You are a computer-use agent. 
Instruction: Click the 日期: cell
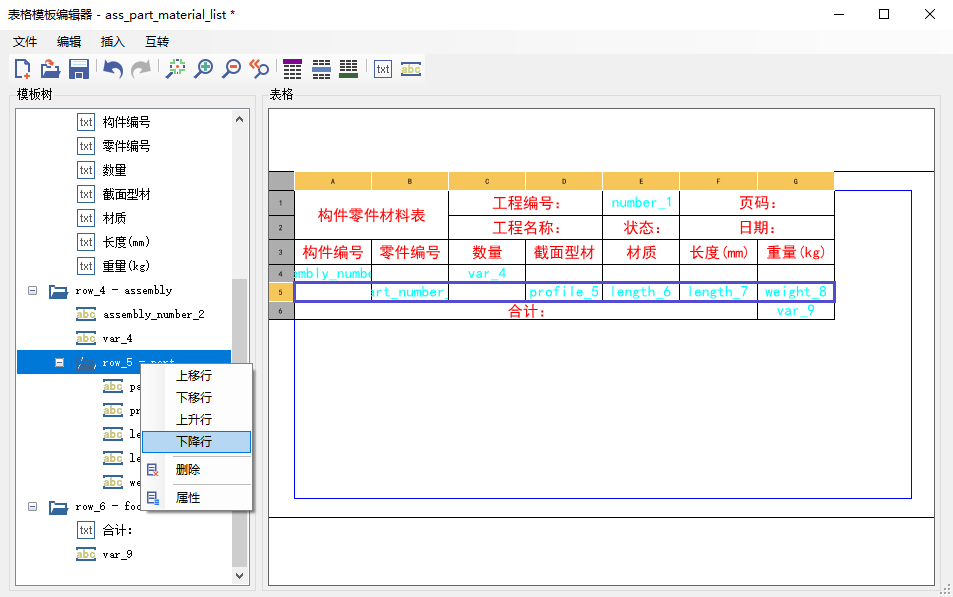(x=757, y=228)
